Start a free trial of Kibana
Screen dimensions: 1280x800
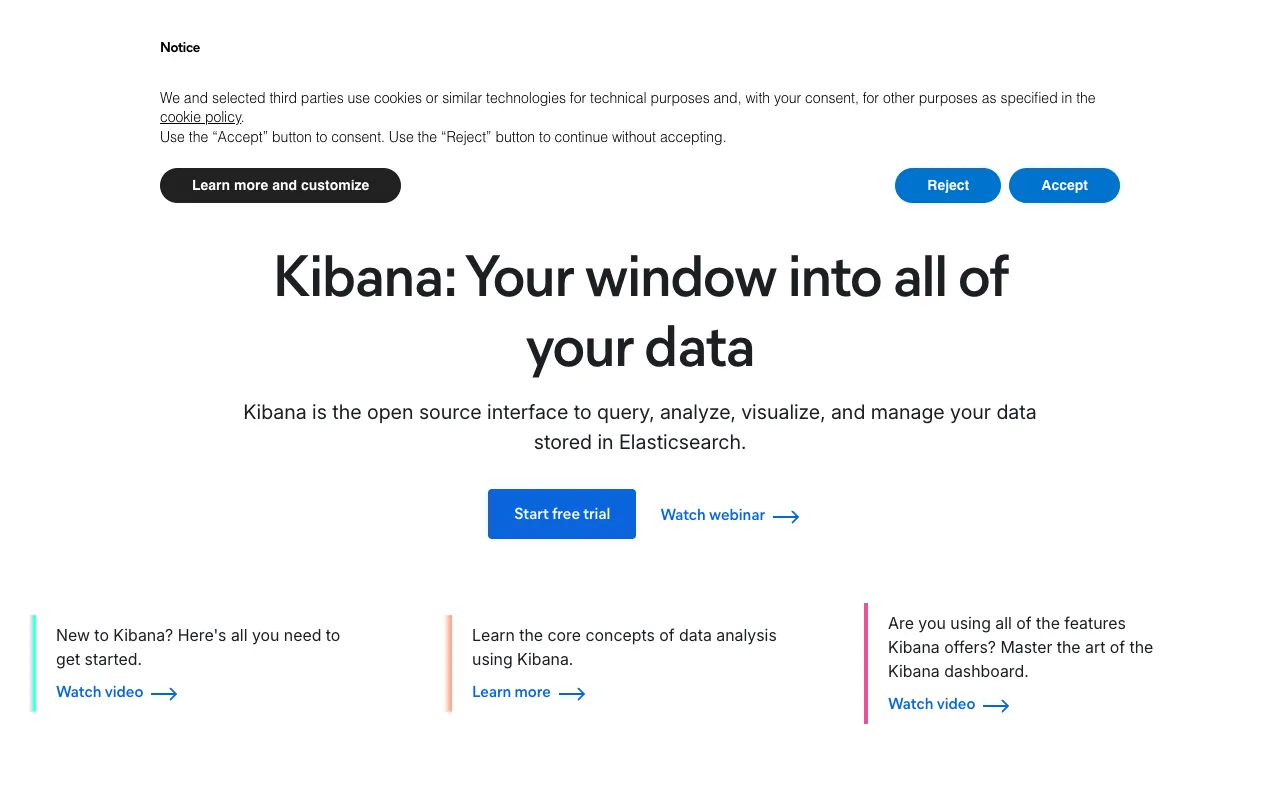pyautogui.click(x=561, y=513)
